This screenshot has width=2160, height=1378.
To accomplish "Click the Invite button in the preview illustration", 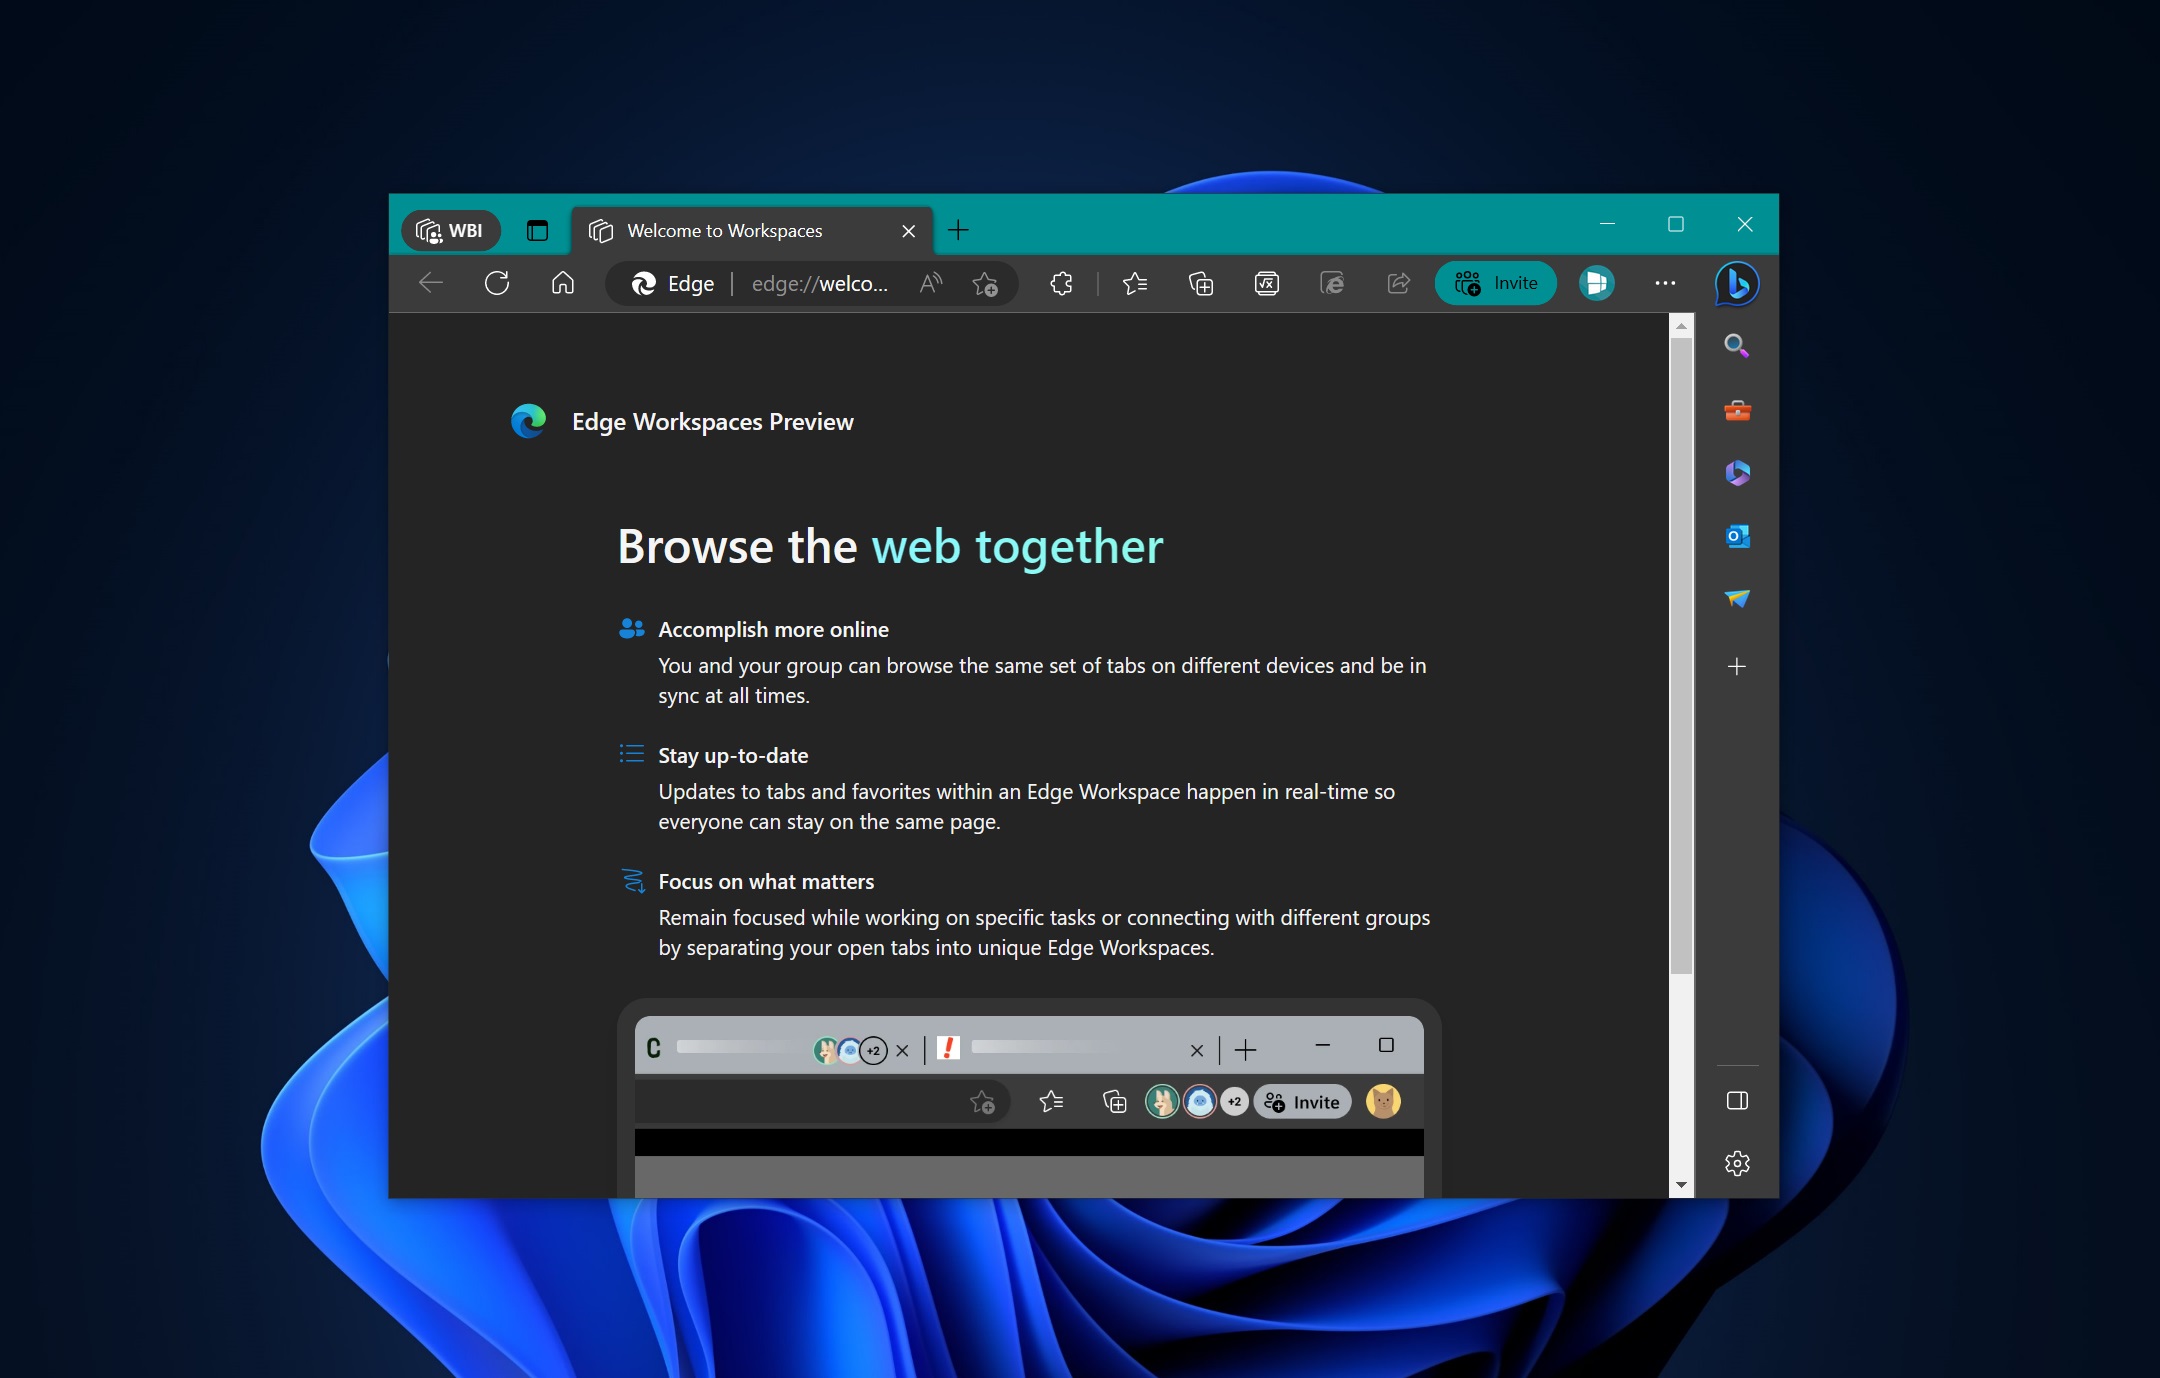I will click(1302, 1102).
